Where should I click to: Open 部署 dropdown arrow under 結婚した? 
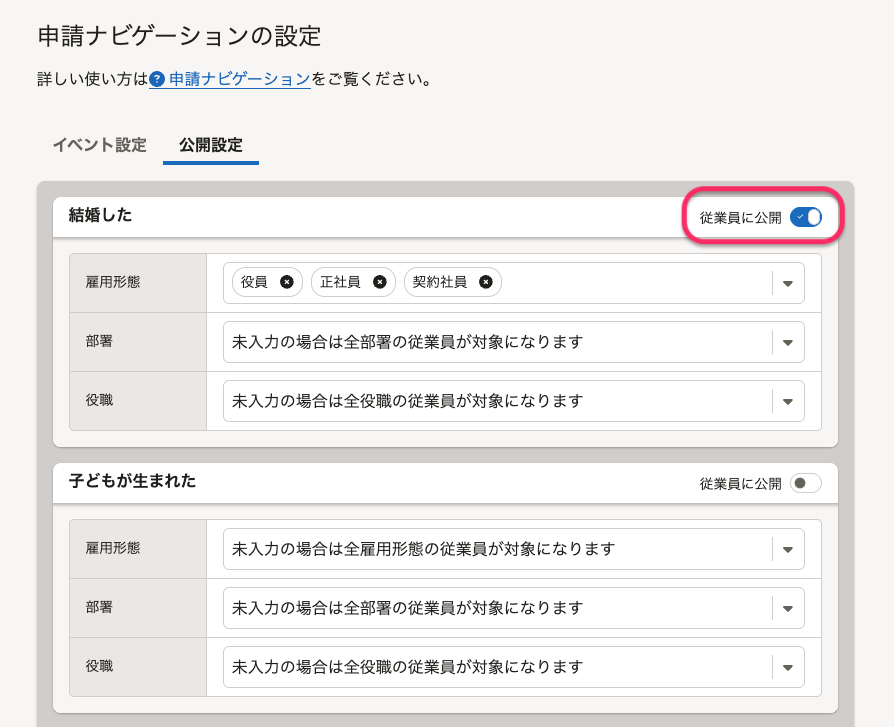tap(788, 342)
